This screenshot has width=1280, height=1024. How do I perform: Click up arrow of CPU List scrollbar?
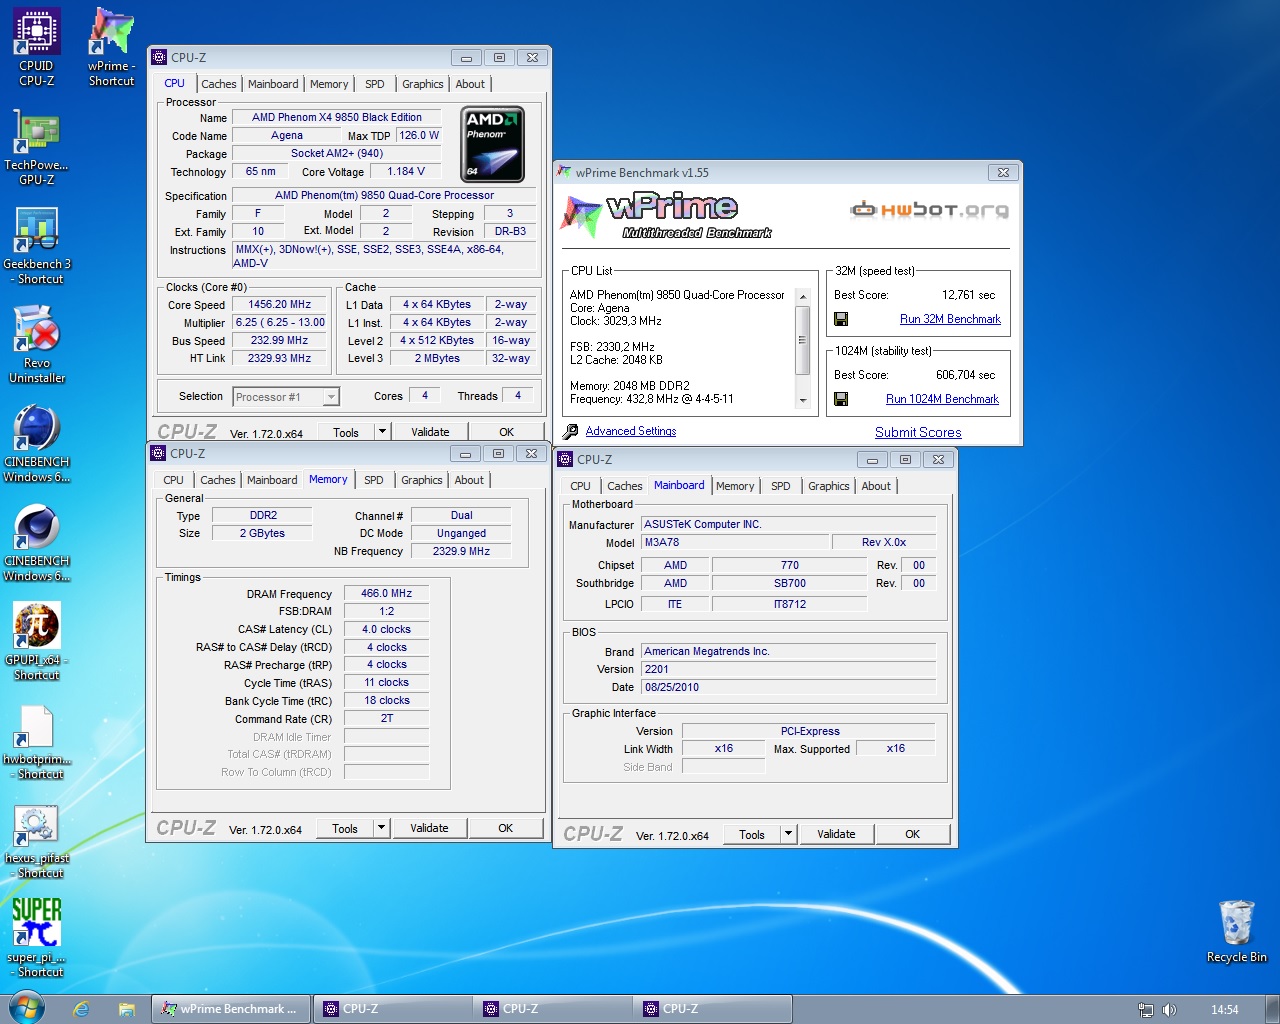[802, 297]
